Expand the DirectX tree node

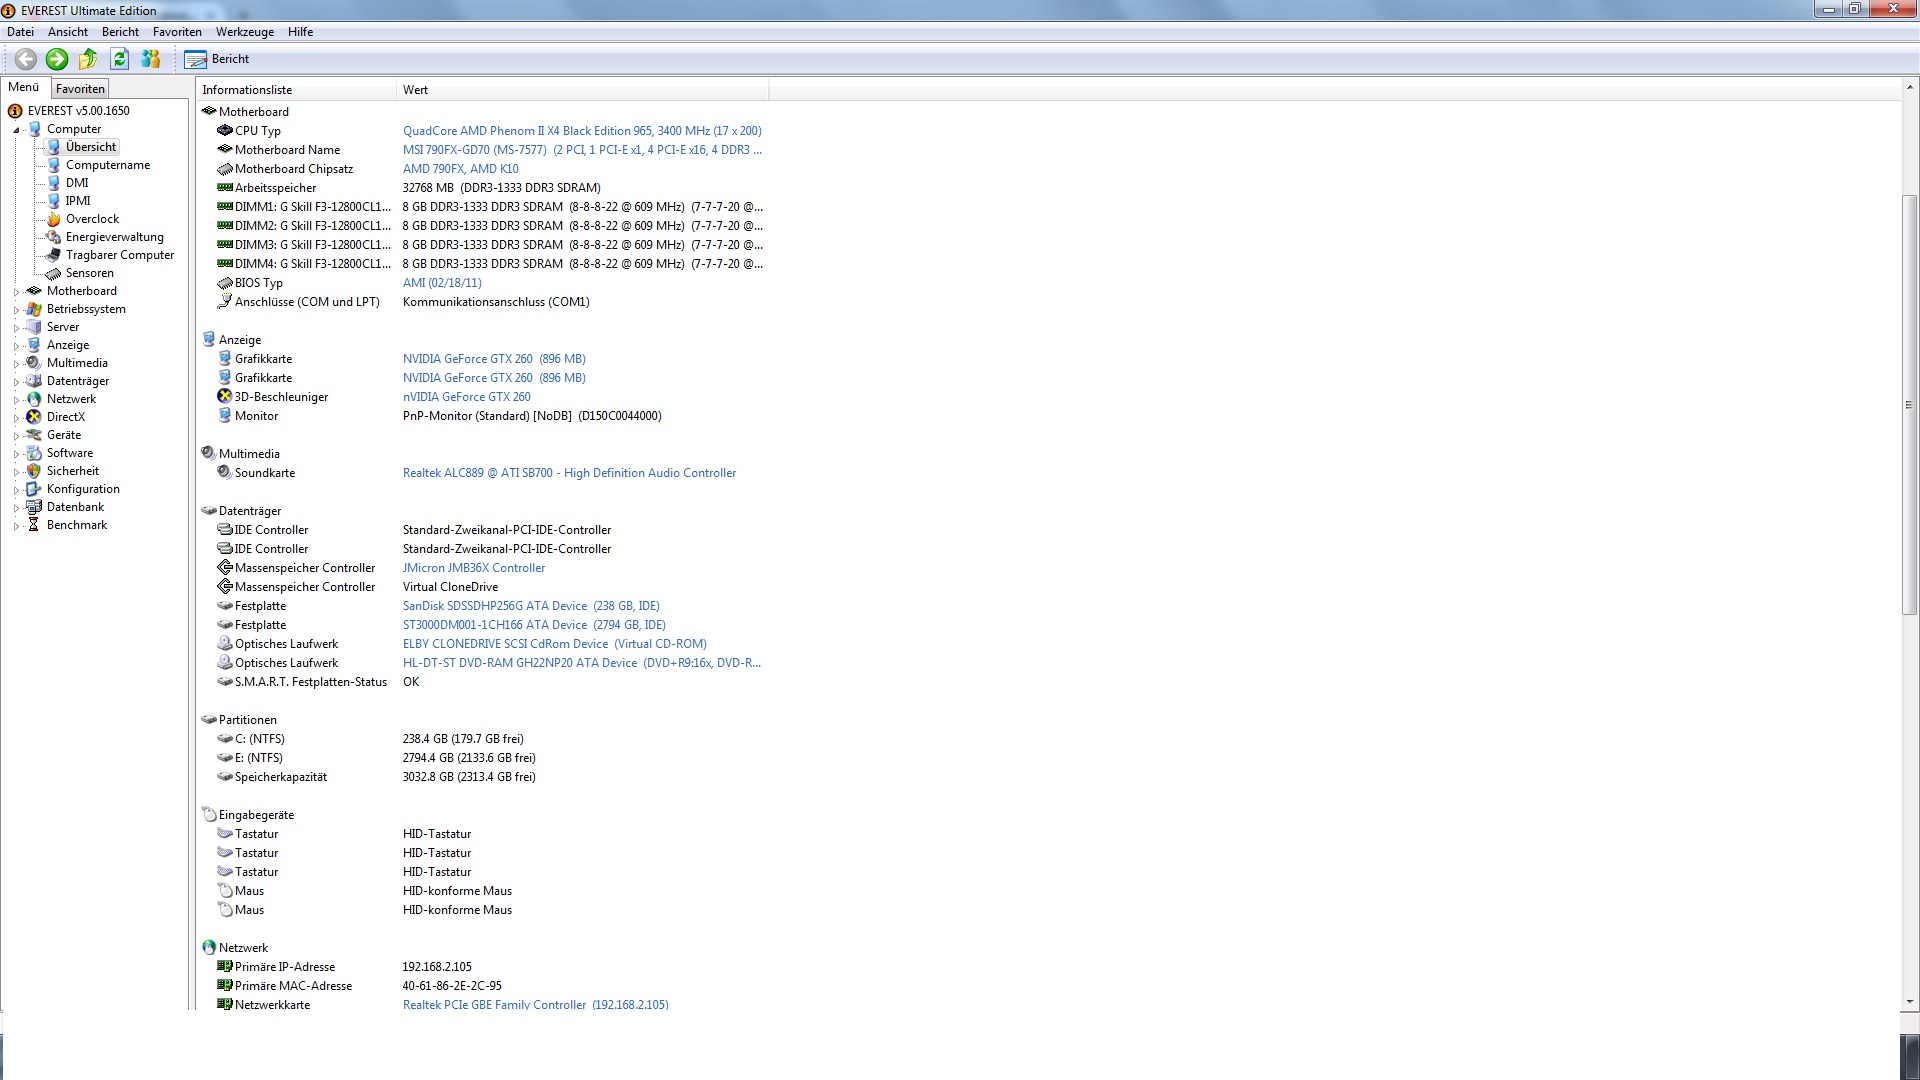pos(16,418)
